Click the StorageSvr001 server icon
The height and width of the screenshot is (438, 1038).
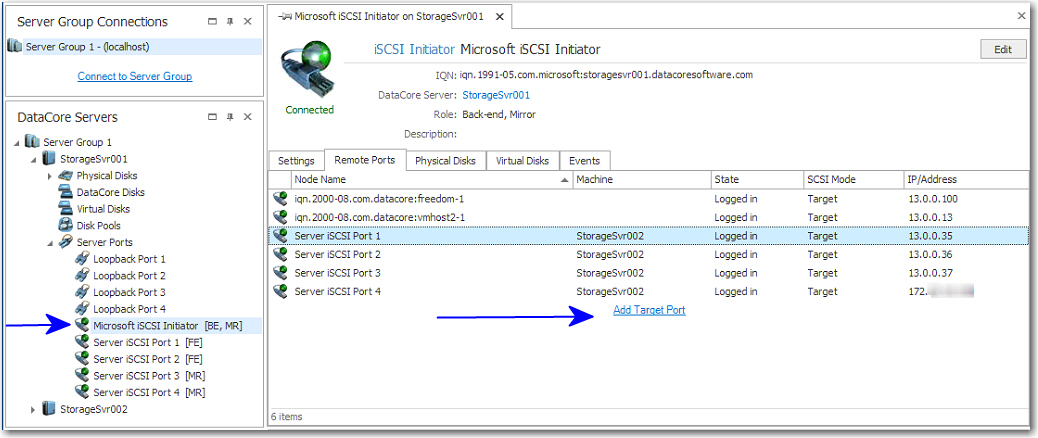tap(49, 159)
